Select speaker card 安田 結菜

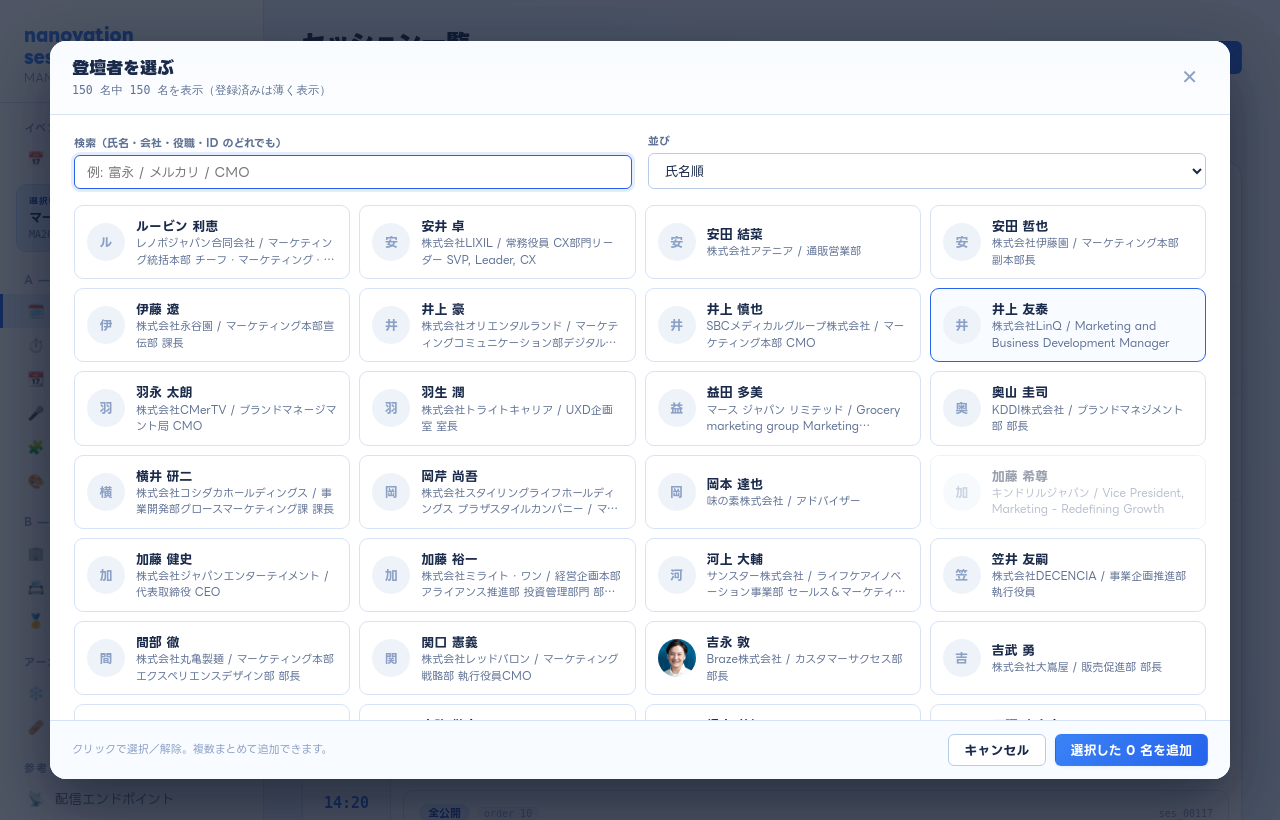782,242
